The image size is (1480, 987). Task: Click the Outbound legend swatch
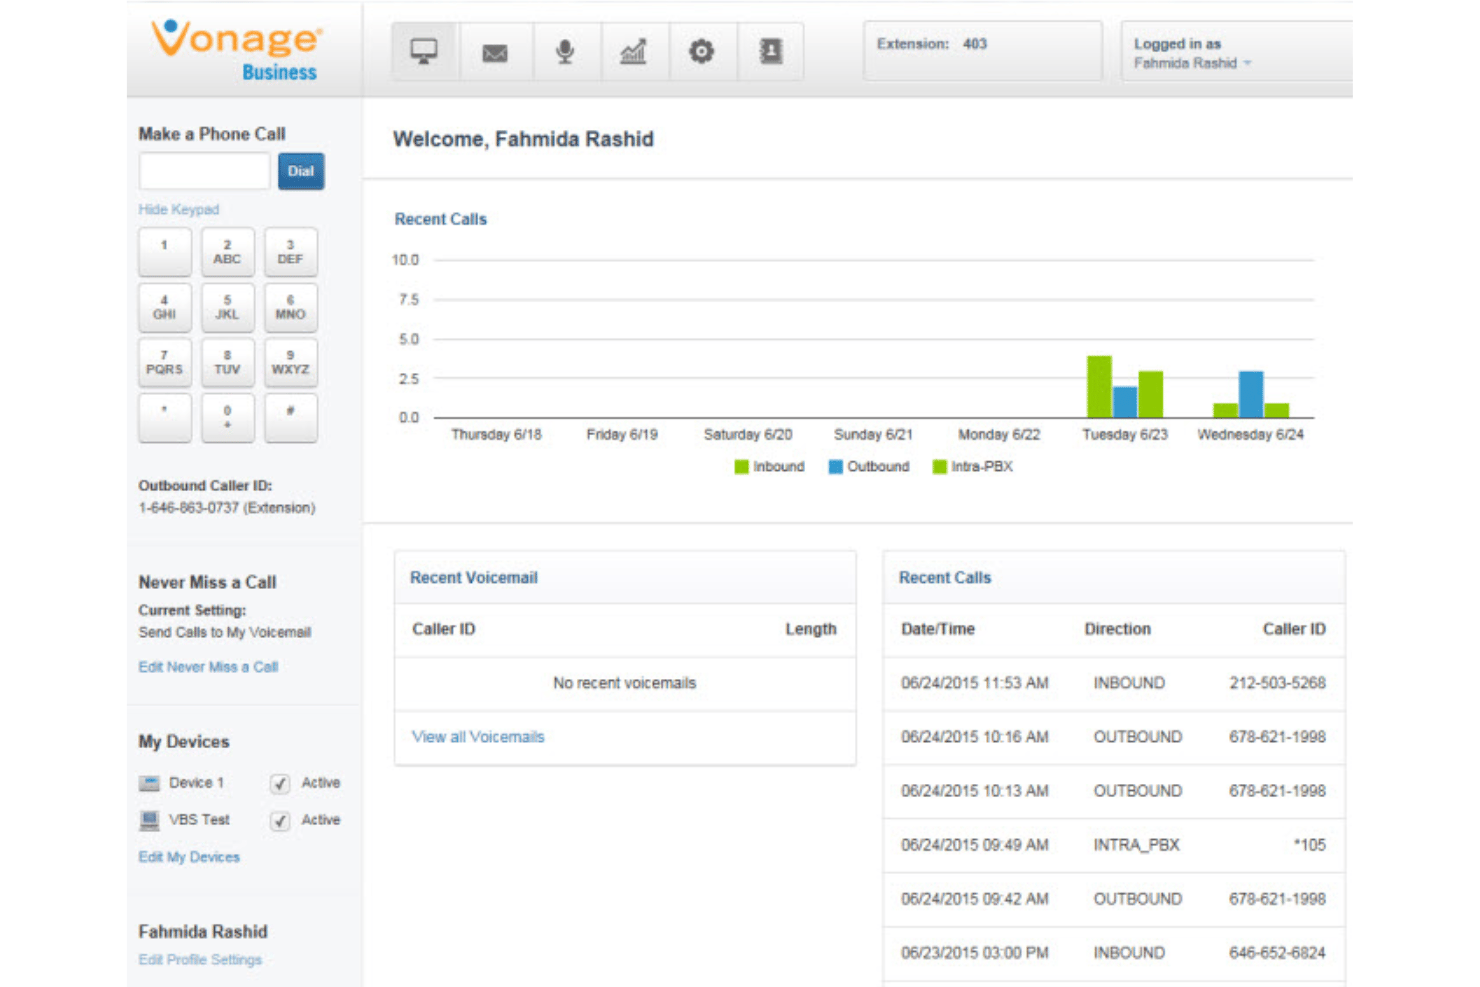click(x=836, y=467)
